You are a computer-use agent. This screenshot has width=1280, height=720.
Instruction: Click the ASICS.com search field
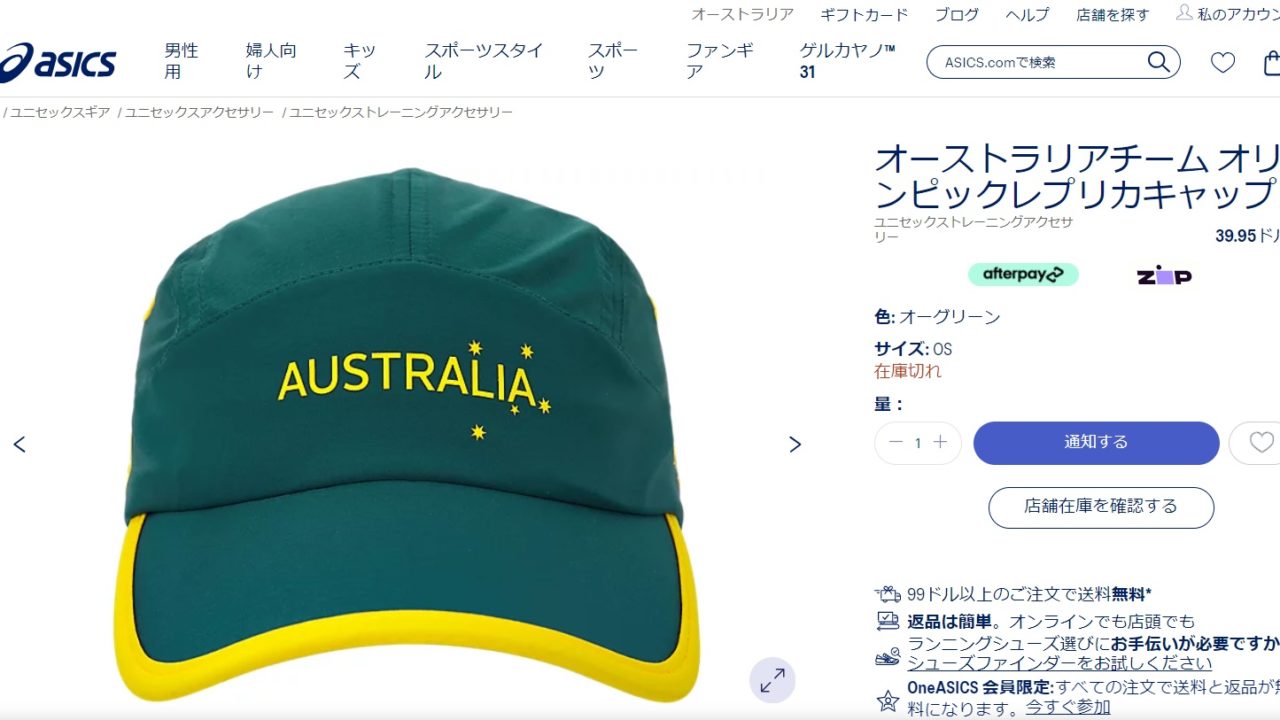(x=1040, y=62)
